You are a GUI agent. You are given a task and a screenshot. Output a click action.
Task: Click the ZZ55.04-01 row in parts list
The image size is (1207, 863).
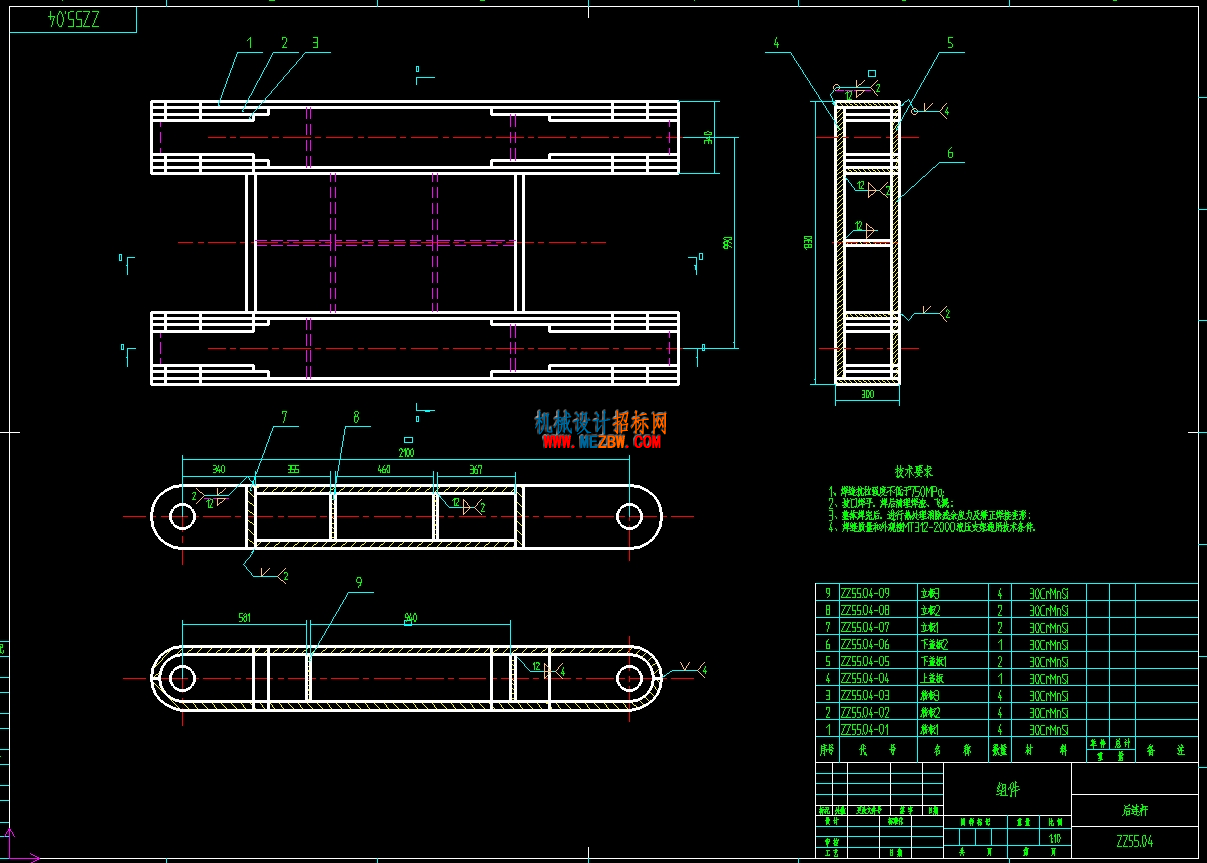[x=1006, y=730]
